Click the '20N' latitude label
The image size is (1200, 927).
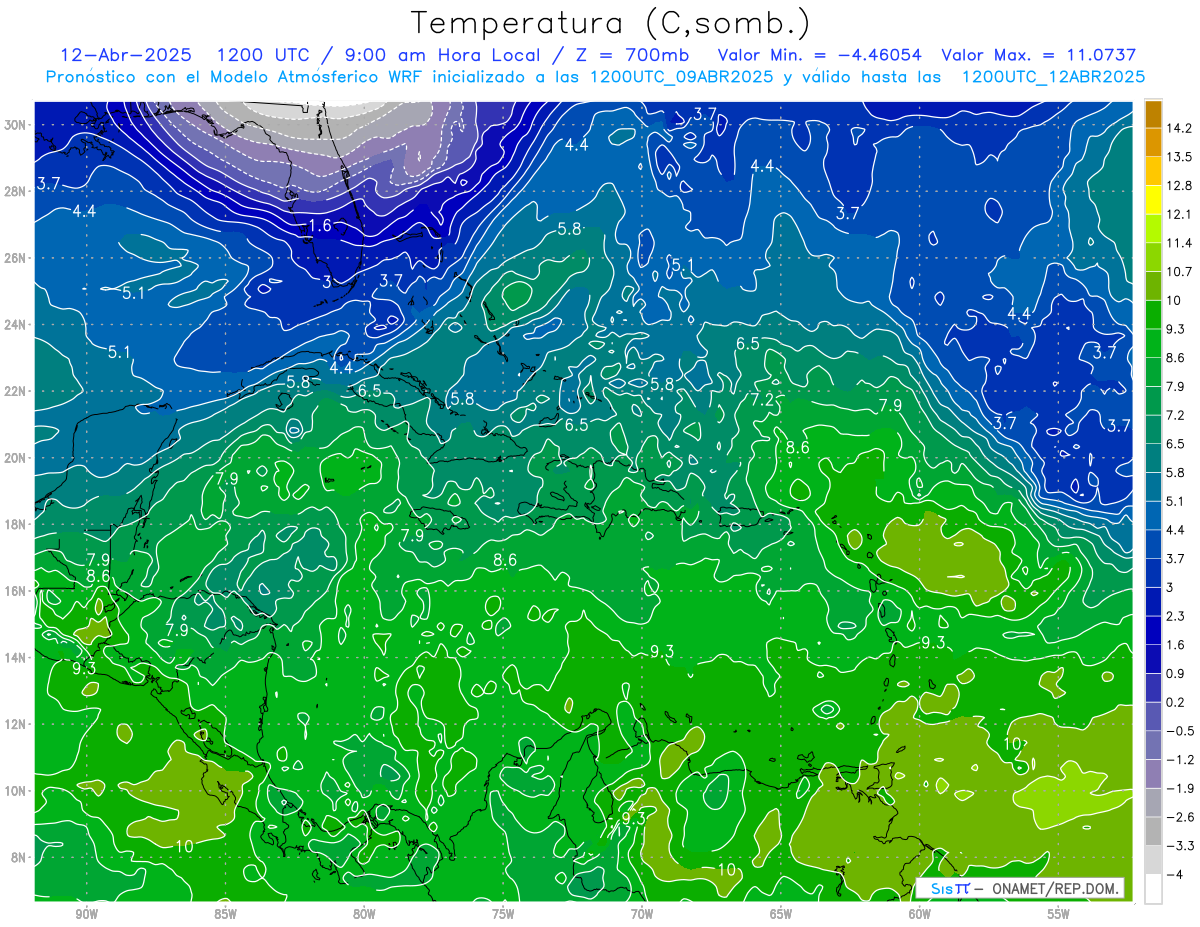(15, 457)
